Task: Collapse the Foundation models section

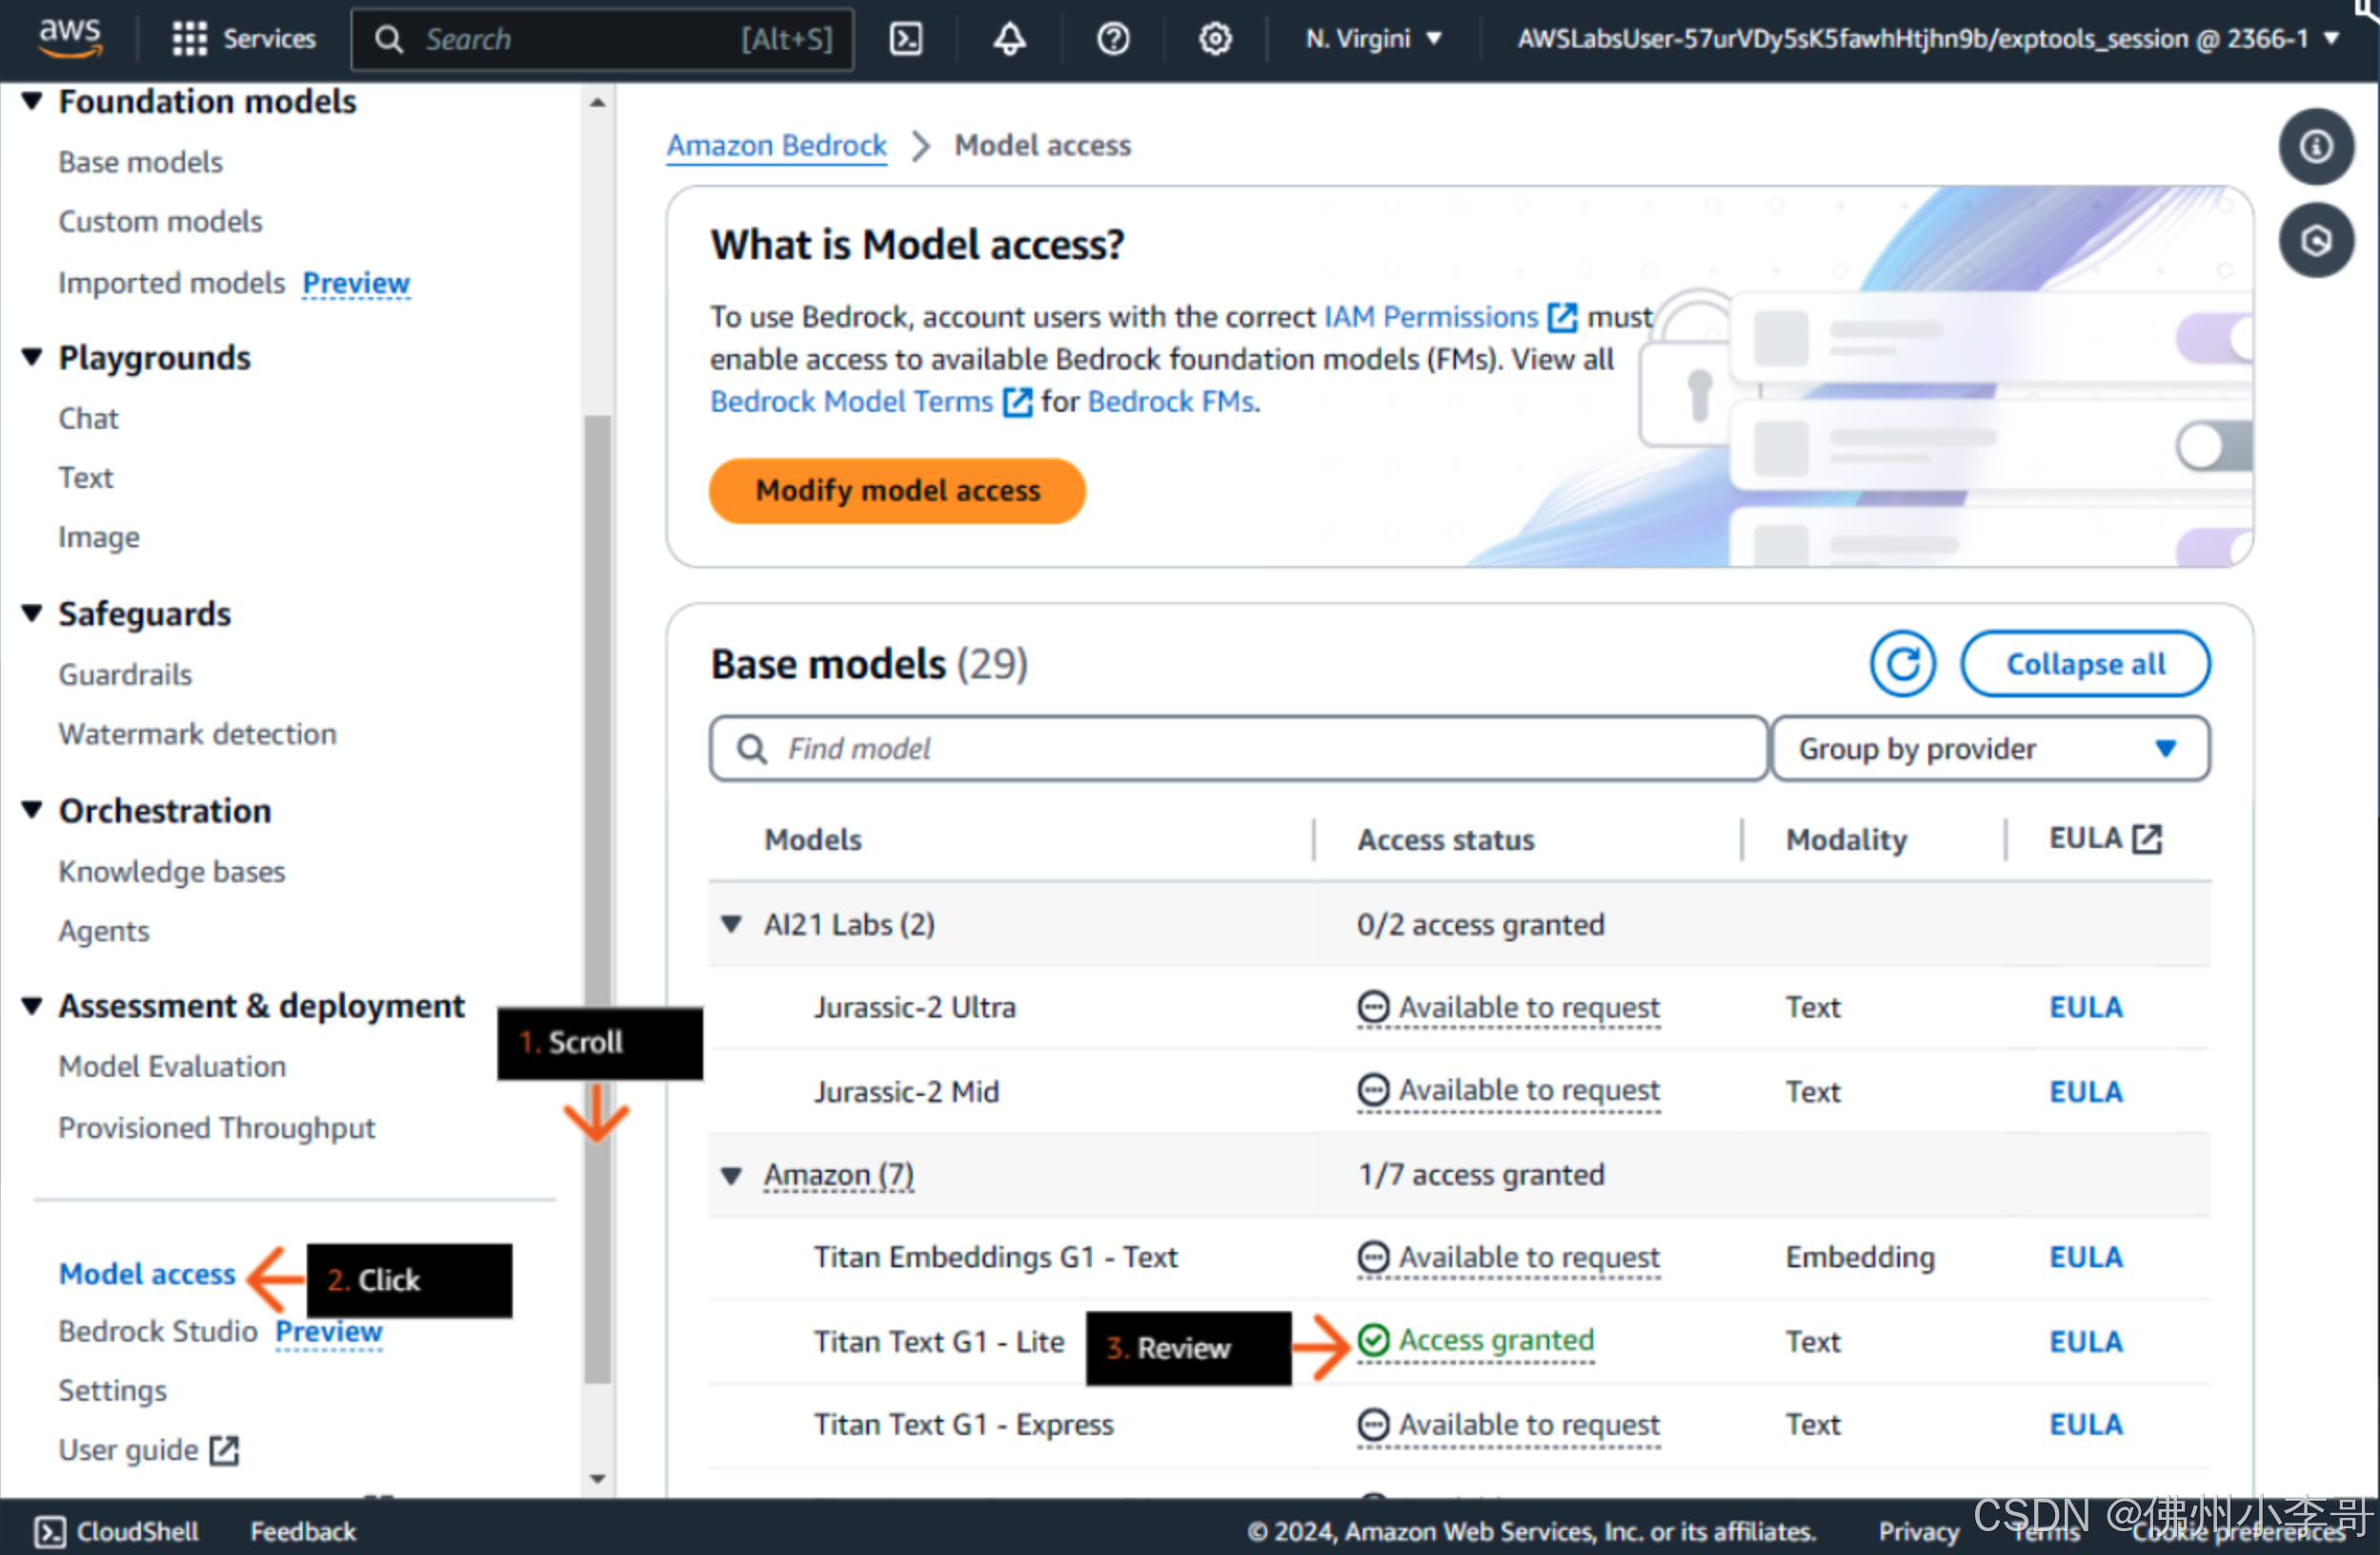Action: (32, 101)
